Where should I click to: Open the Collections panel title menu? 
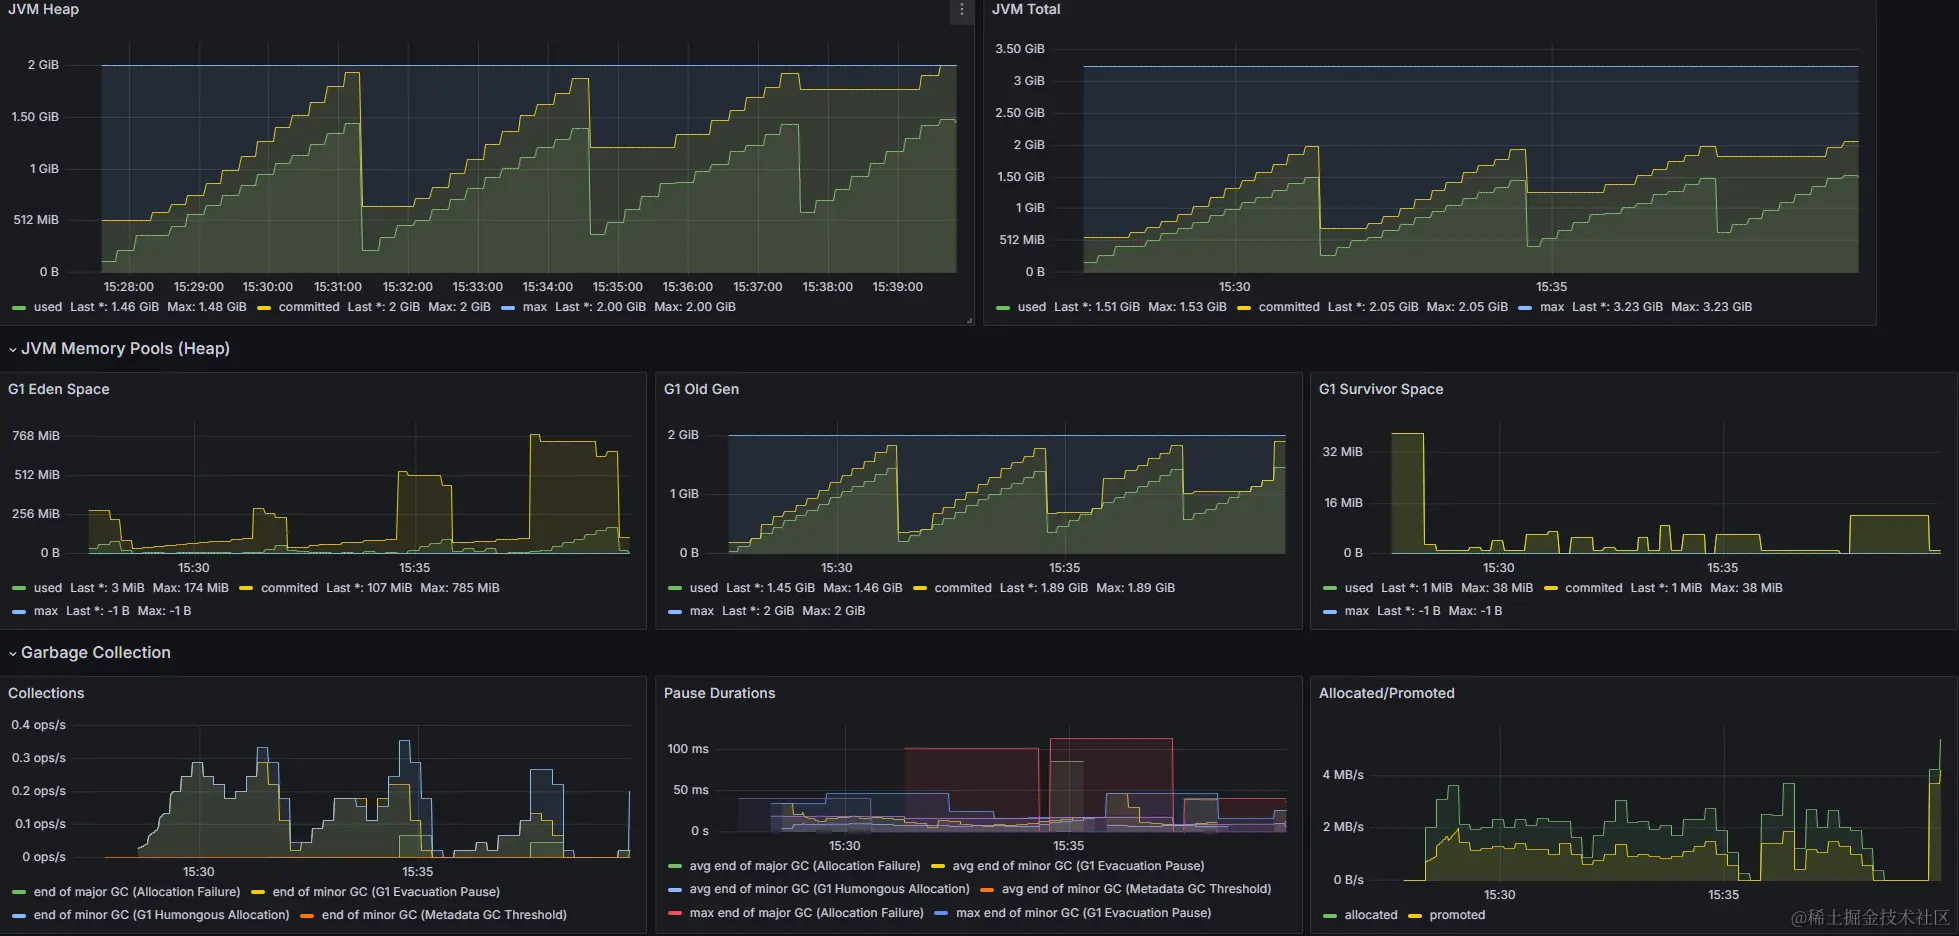click(x=46, y=693)
